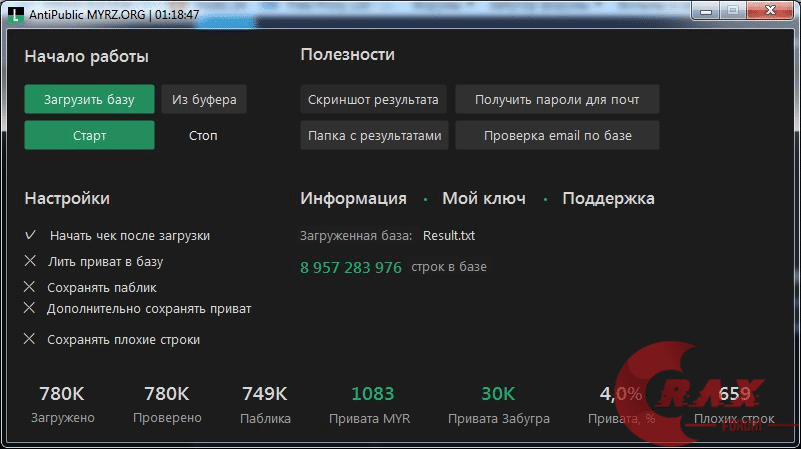Click the loaded file name Result.txt

[x=449, y=235]
